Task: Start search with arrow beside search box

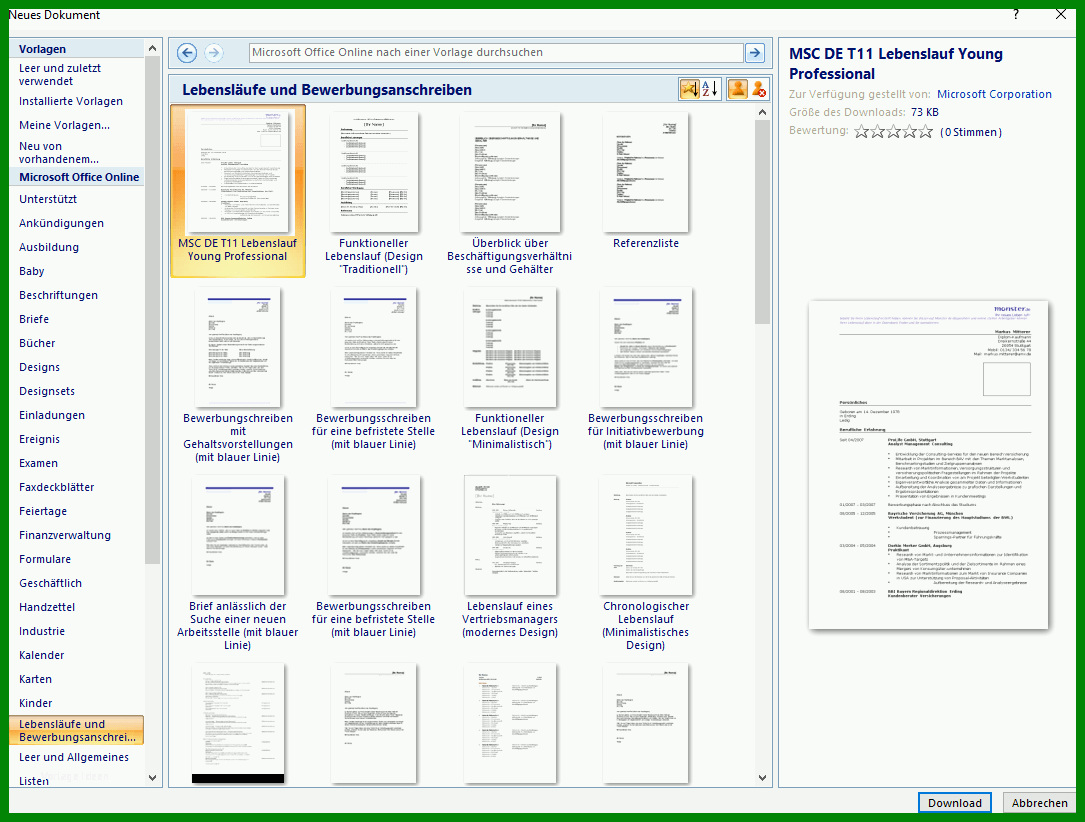Action: (755, 53)
